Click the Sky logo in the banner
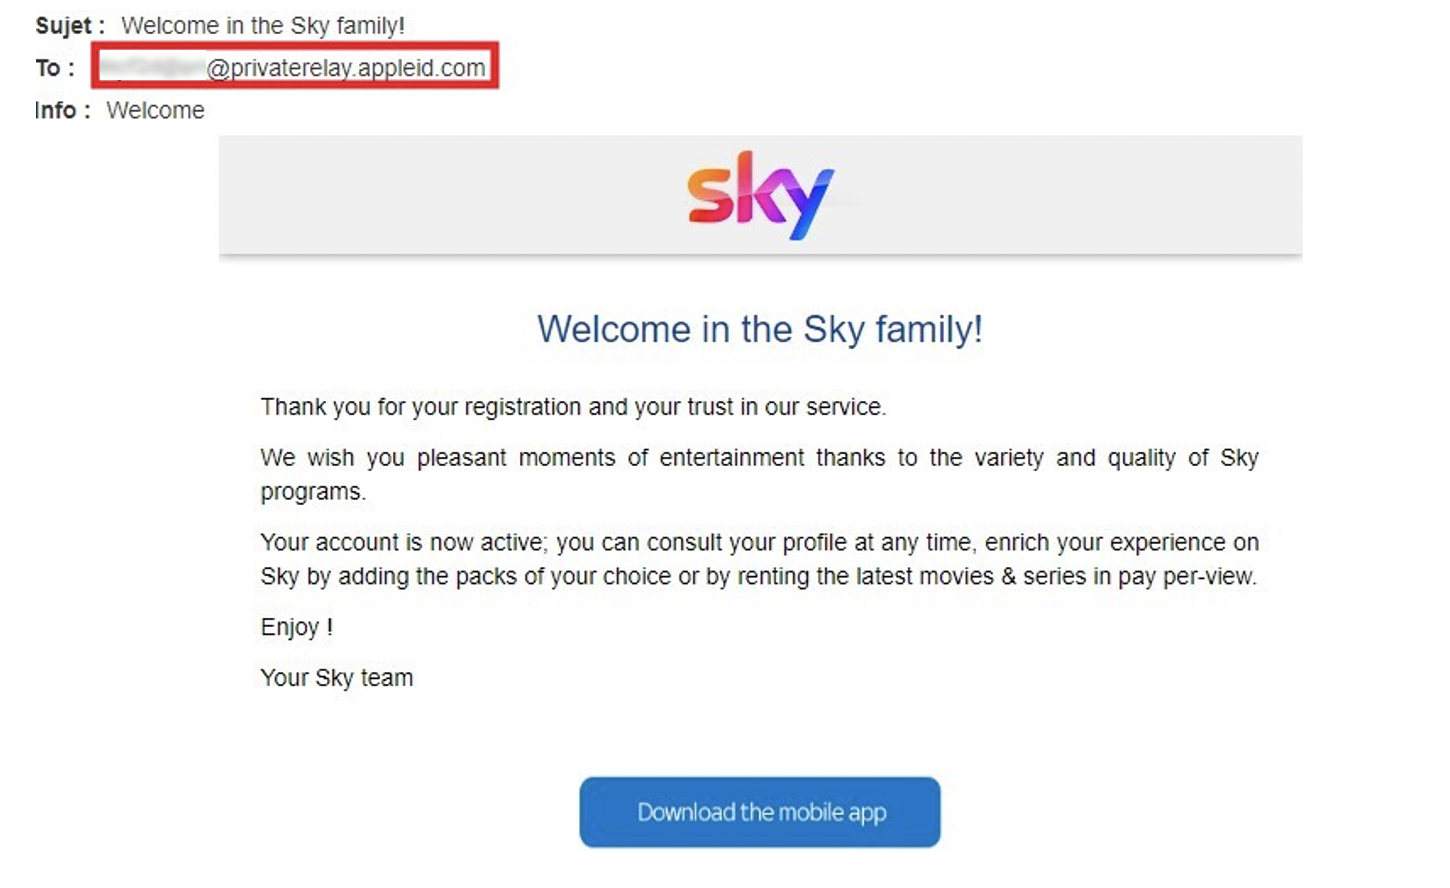The height and width of the screenshot is (888, 1450). [x=759, y=195]
